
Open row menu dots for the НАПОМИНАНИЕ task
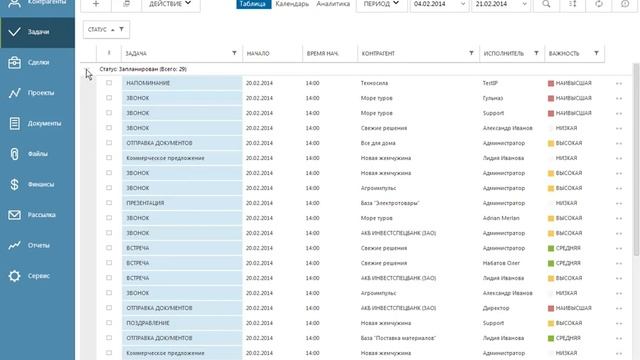pyautogui.click(x=619, y=83)
